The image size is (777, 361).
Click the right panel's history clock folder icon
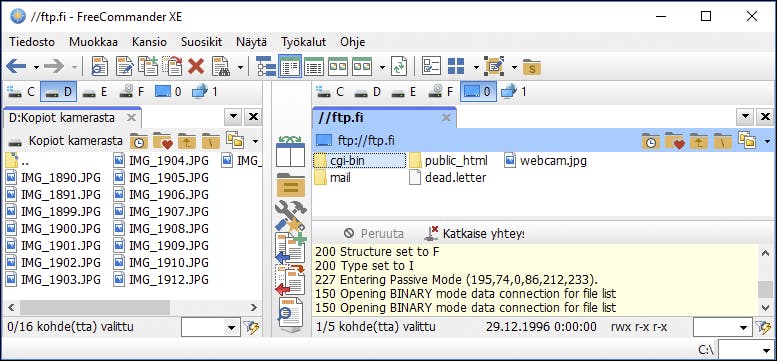(651, 141)
